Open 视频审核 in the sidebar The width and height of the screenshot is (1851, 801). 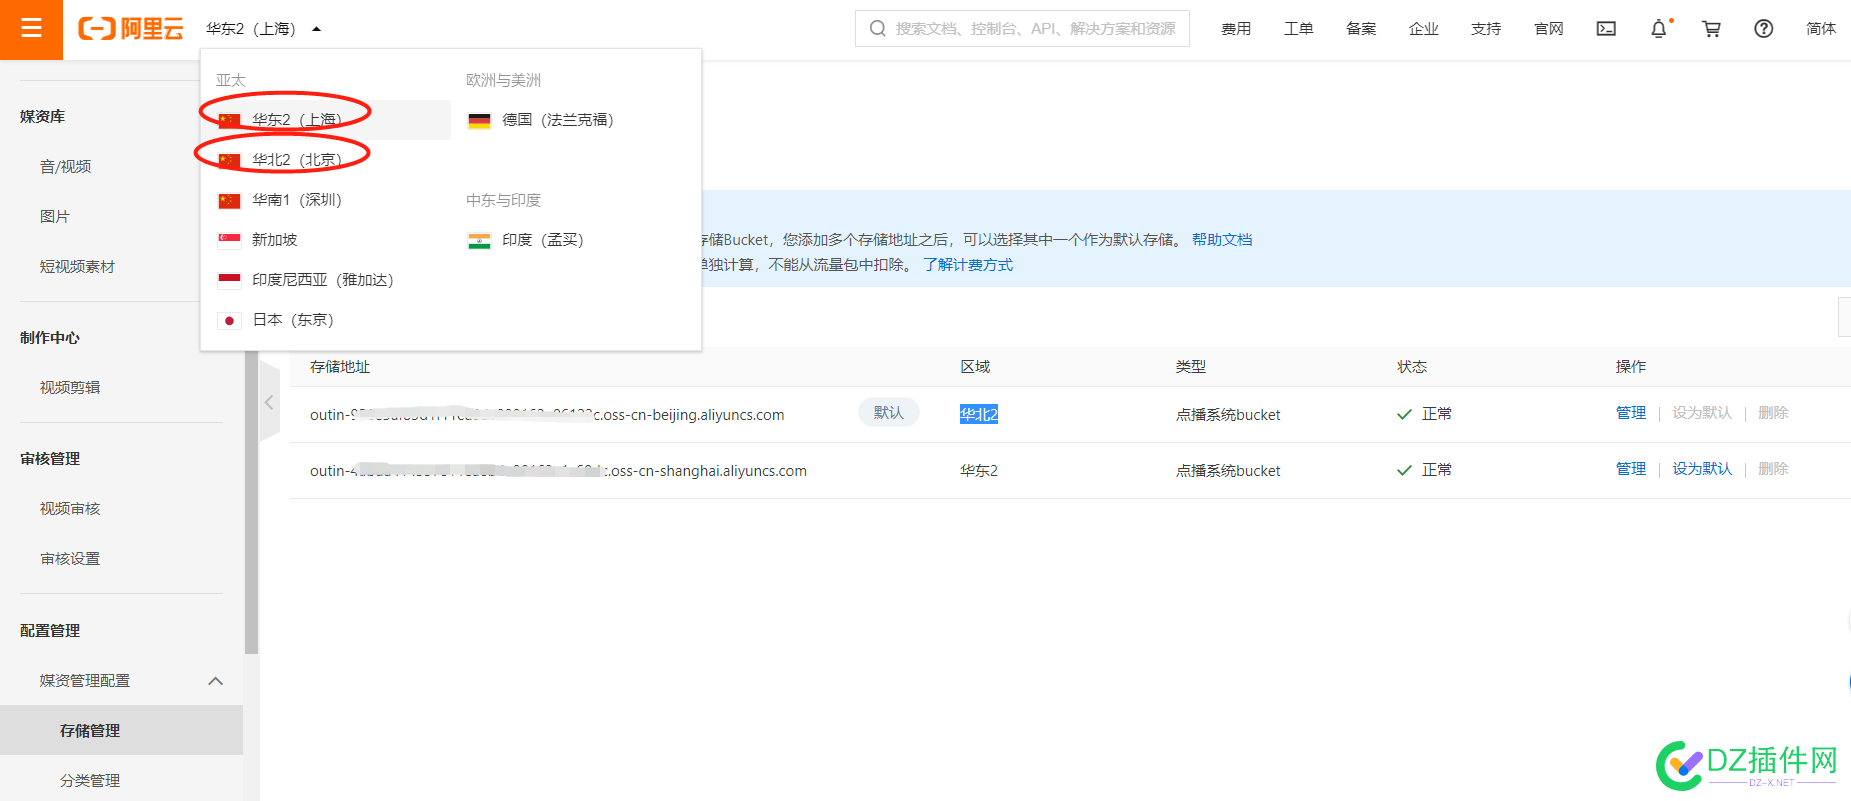70,509
